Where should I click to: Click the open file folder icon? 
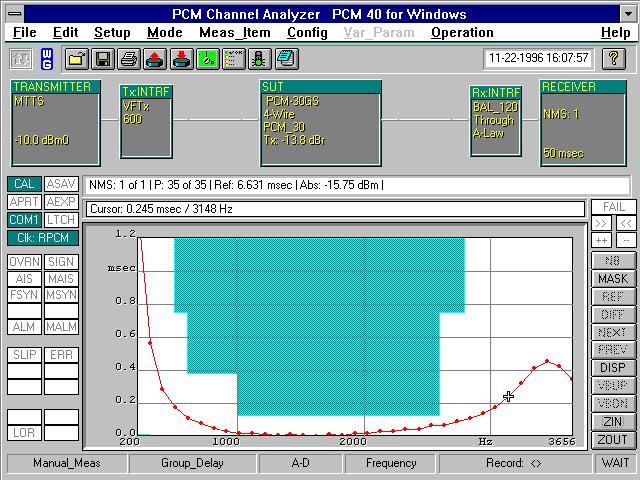coord(76,58)
